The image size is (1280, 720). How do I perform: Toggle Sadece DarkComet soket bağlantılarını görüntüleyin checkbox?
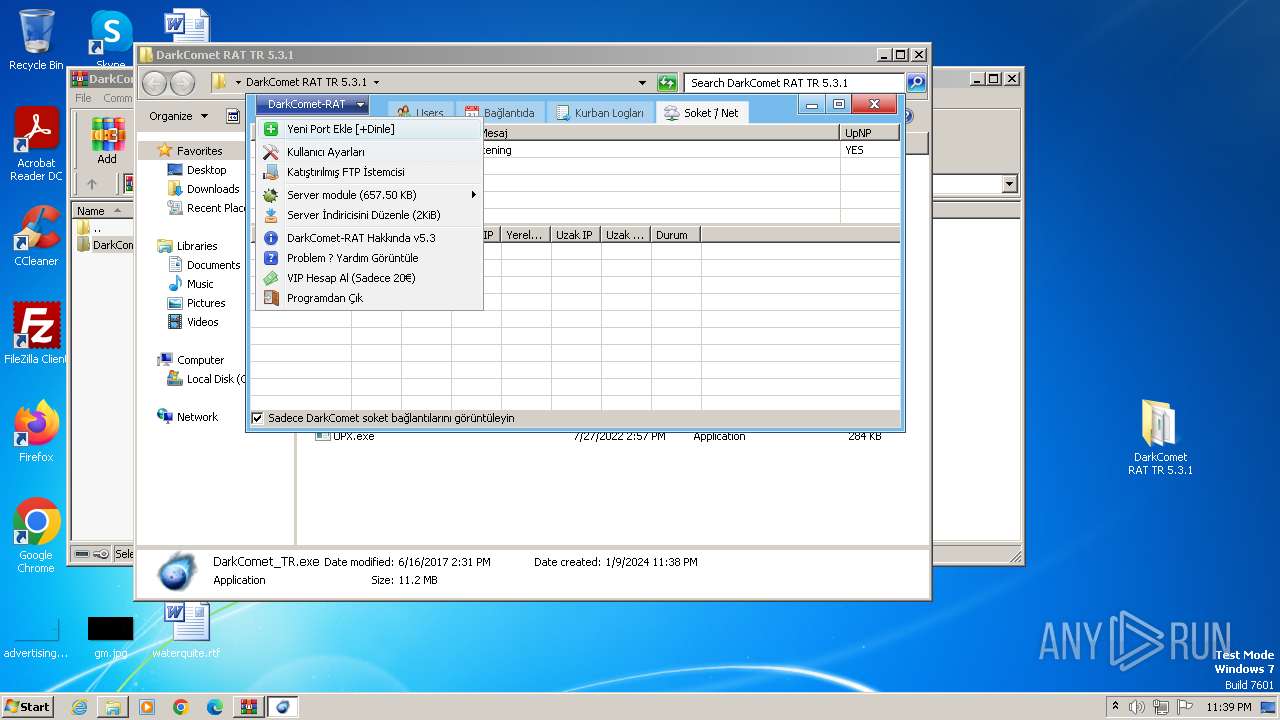tap(258, 418)
